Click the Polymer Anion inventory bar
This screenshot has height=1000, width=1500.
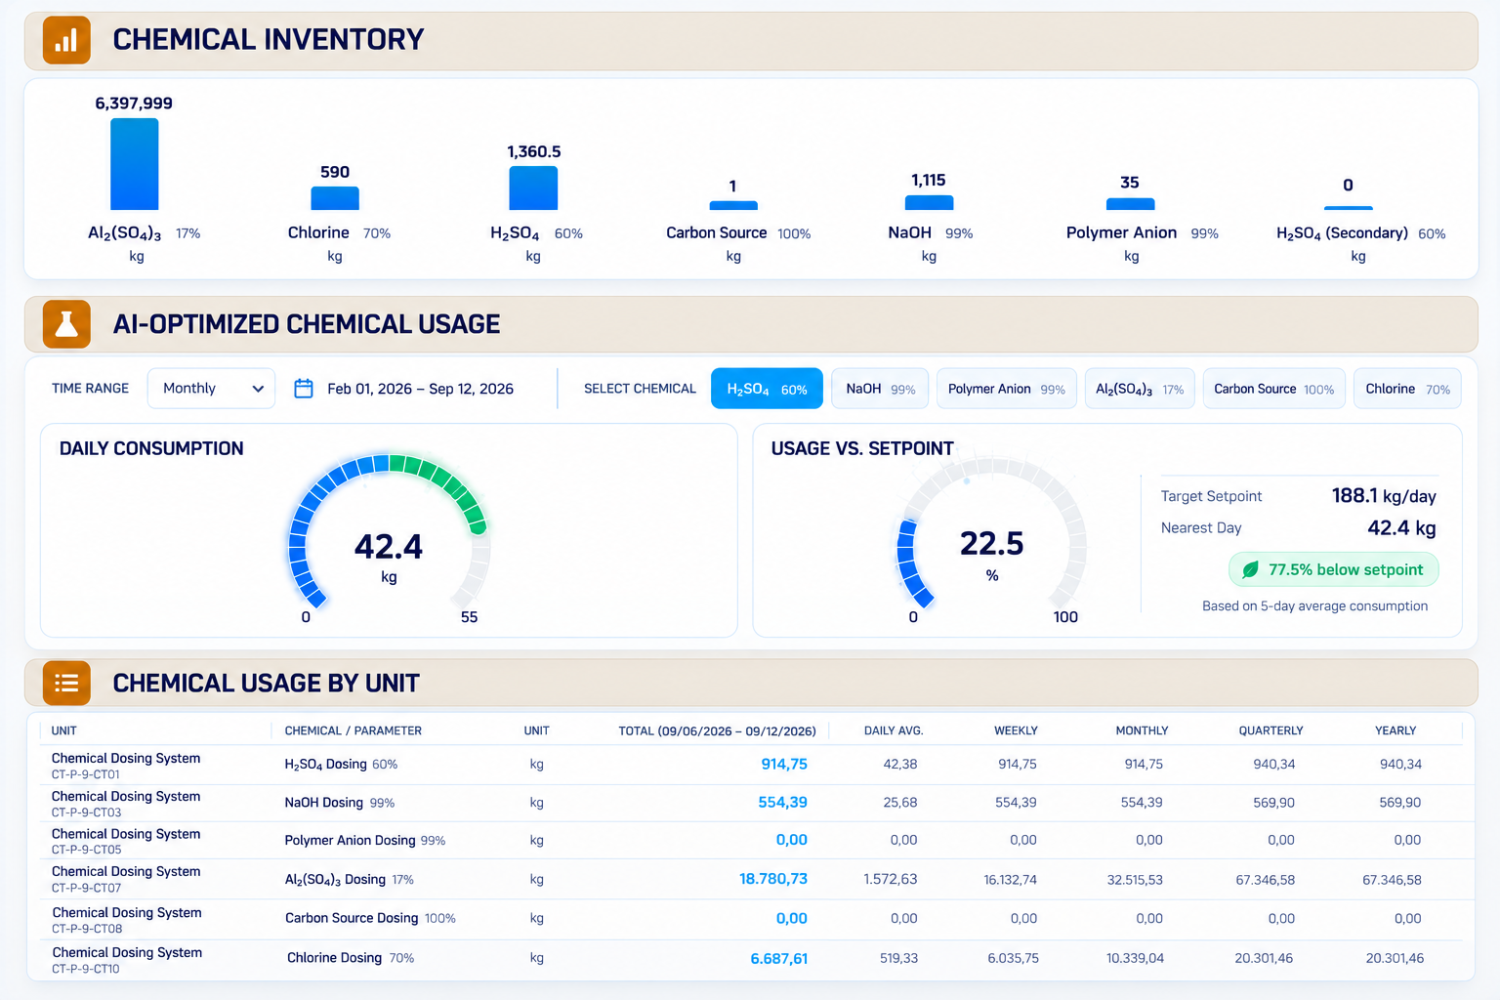1131,204
